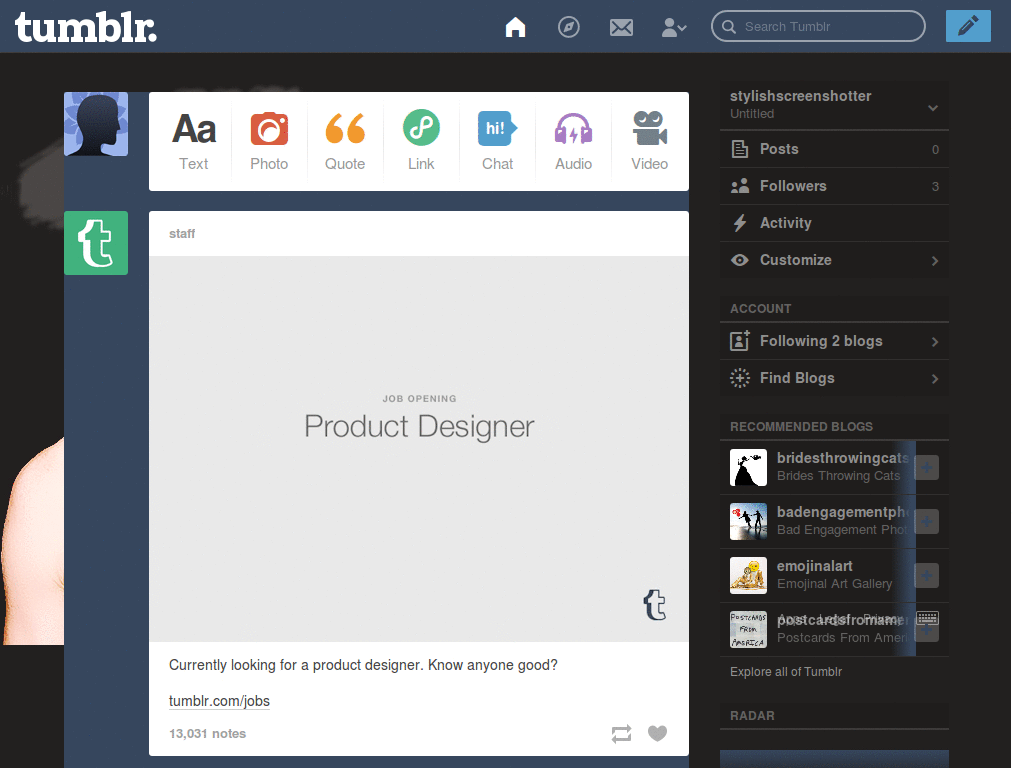
Task: Open the staff blog name link
Action: [182, 234]
